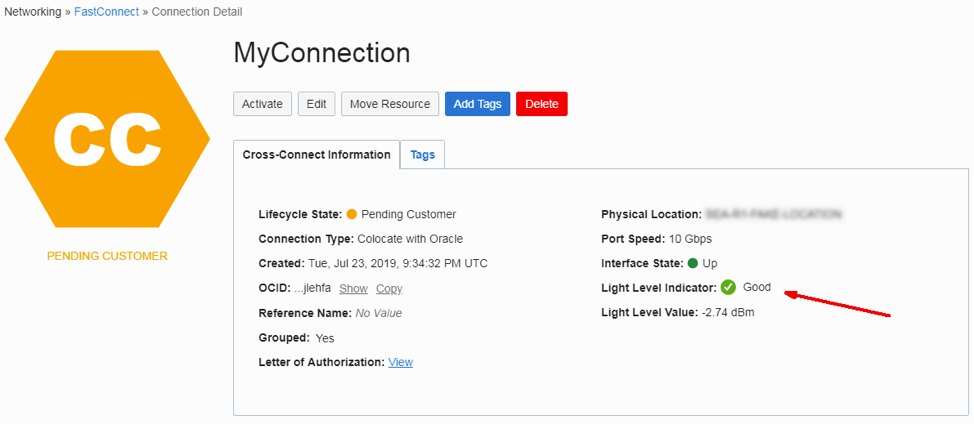Click the Edit button

pos(316,104)
